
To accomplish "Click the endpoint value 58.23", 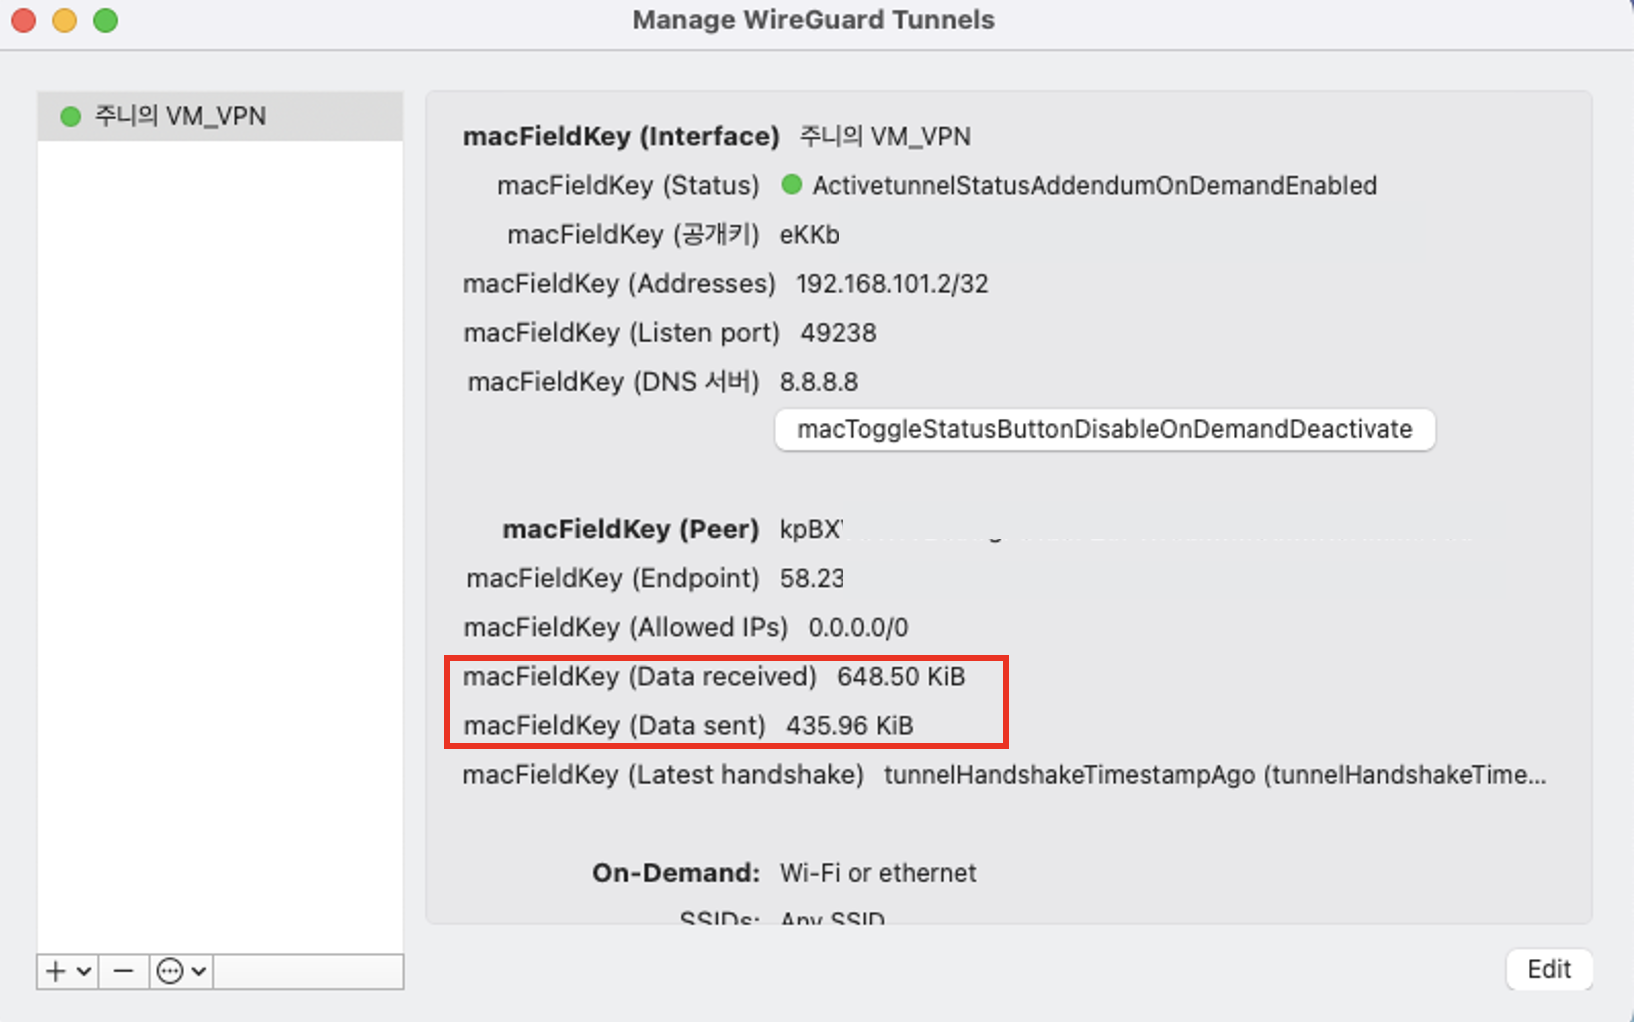I will click(811, 578).
